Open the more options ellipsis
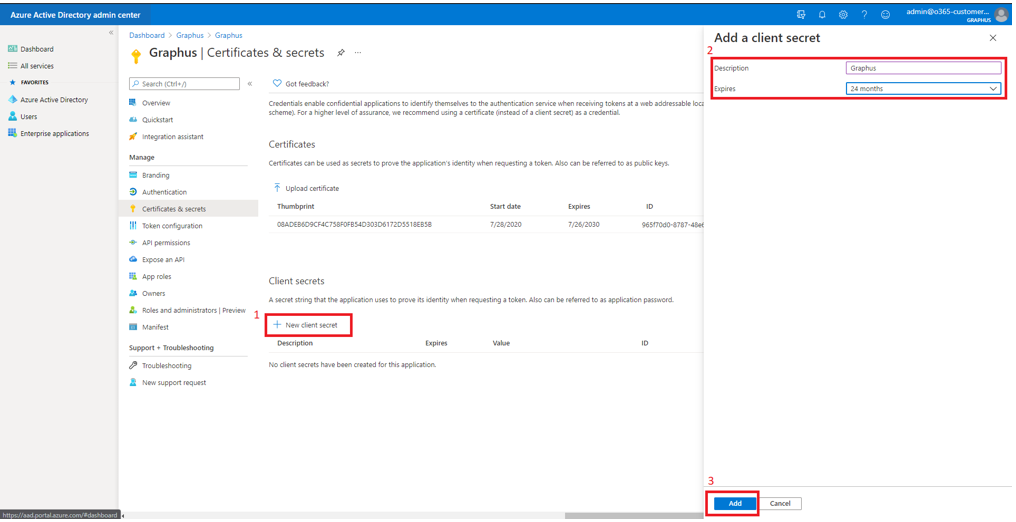 pos(358,53)
